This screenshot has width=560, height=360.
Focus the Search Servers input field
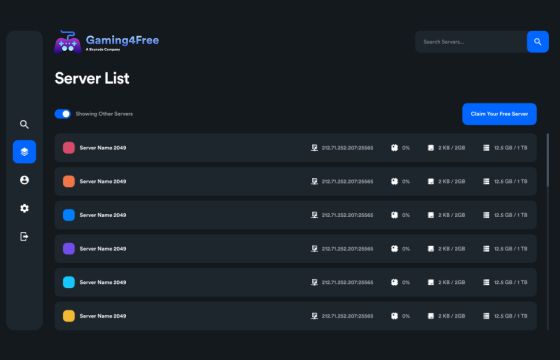coord(471,42)
